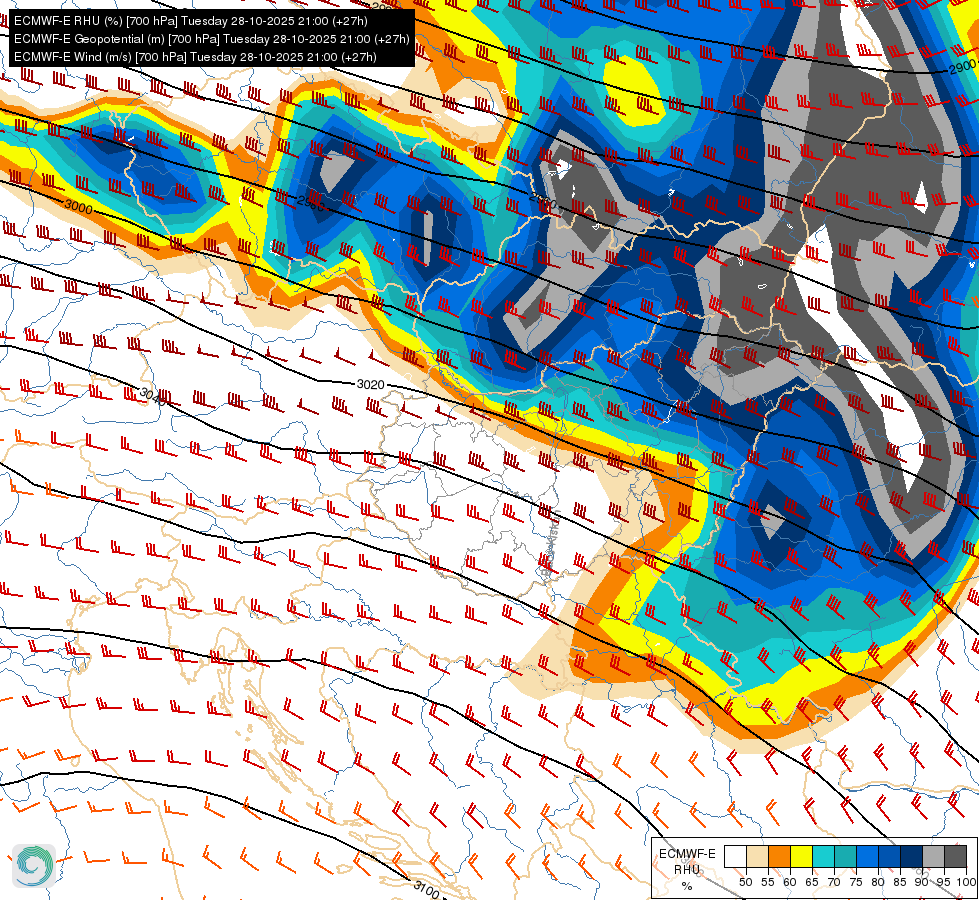Click the 2980 geopotential contour label

tap(310, 204)
